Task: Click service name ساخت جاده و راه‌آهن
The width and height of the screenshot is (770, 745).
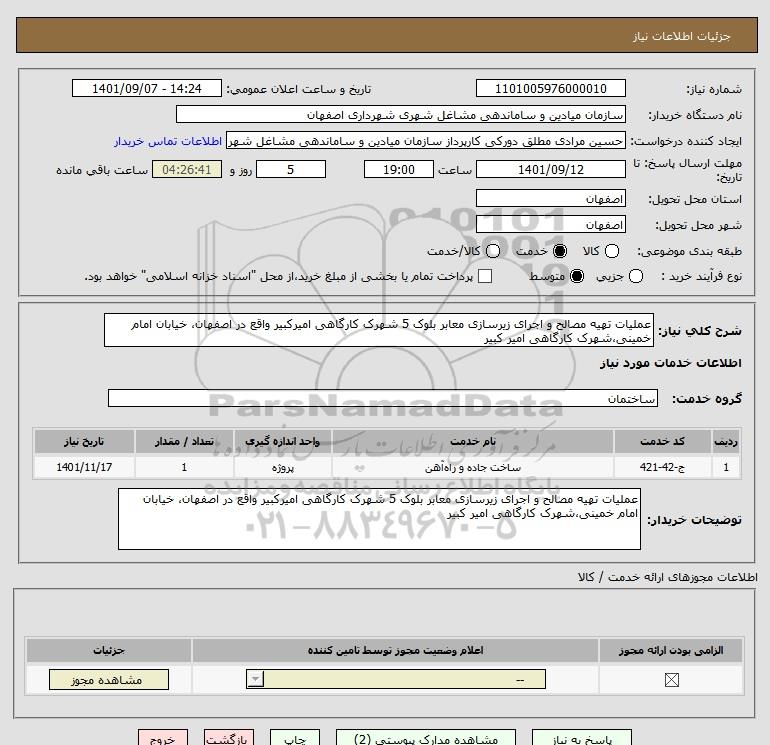Action: pos(473,467)
